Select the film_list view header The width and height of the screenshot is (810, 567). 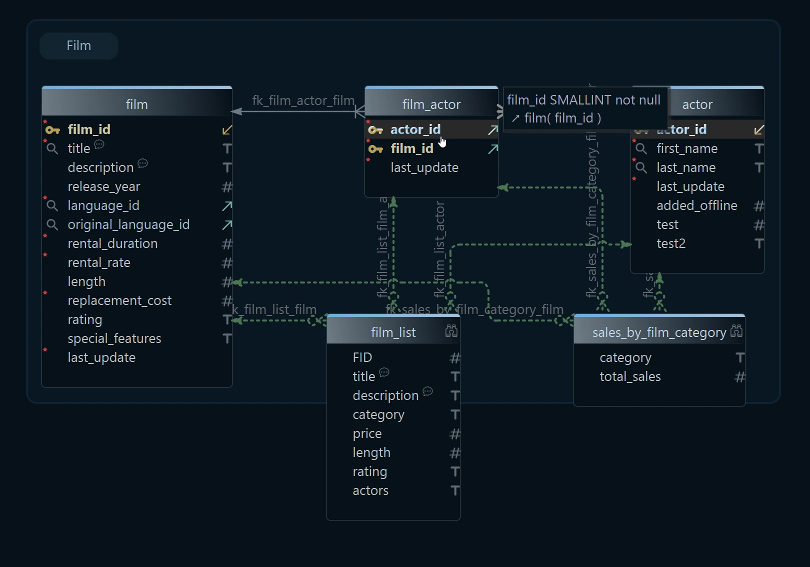393,330
